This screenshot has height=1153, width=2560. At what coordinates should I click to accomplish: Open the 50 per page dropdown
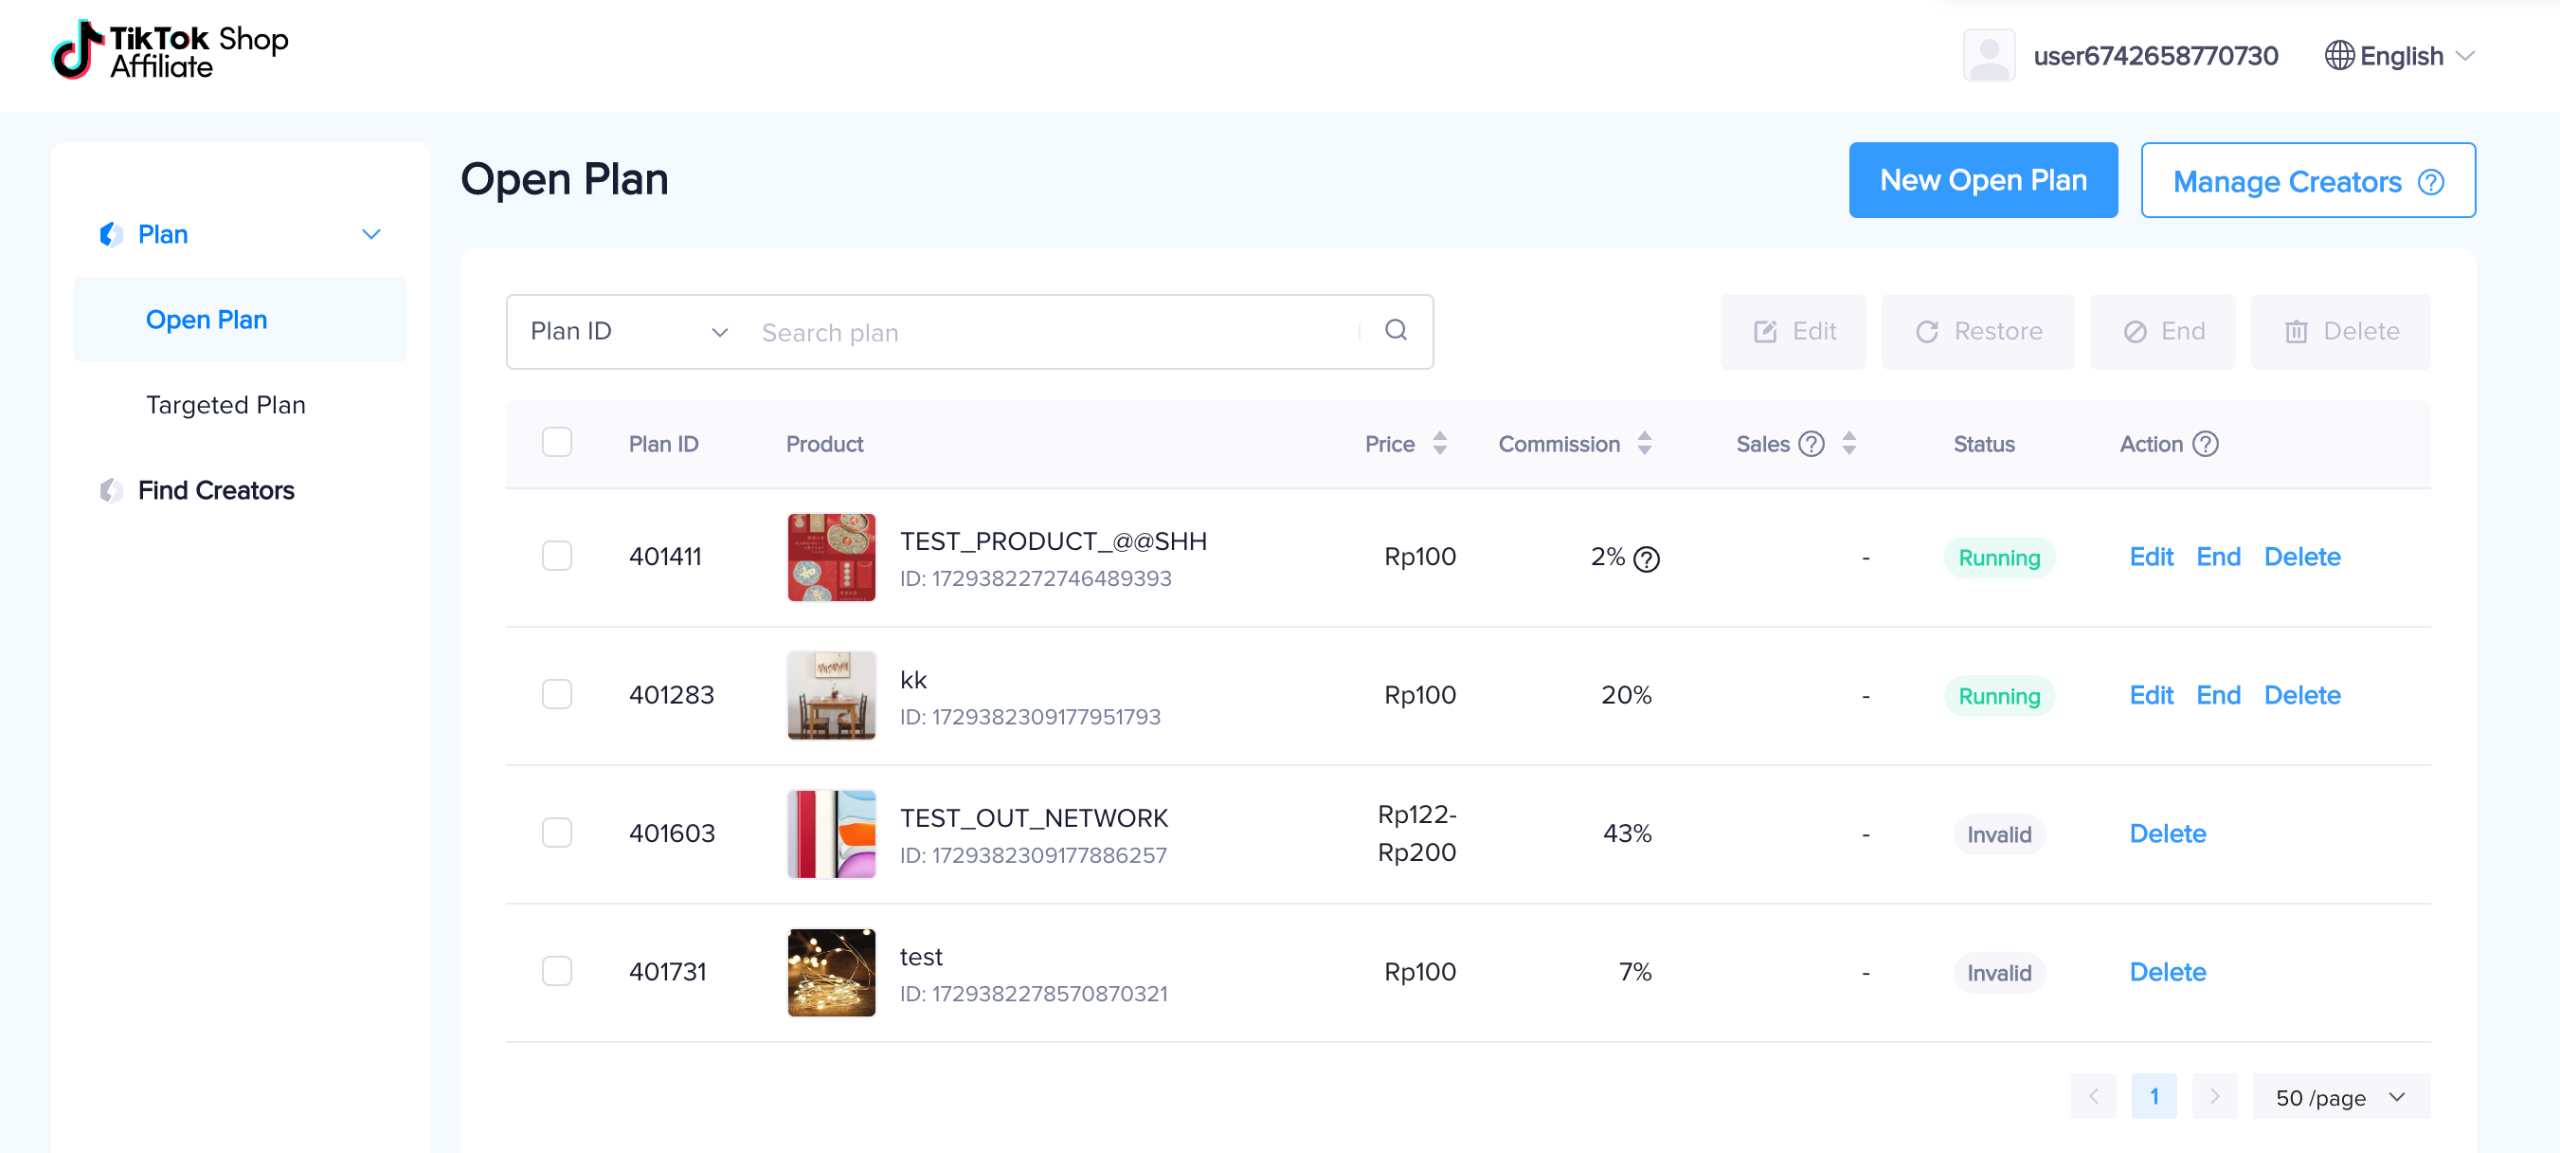pos(2340,1096)
